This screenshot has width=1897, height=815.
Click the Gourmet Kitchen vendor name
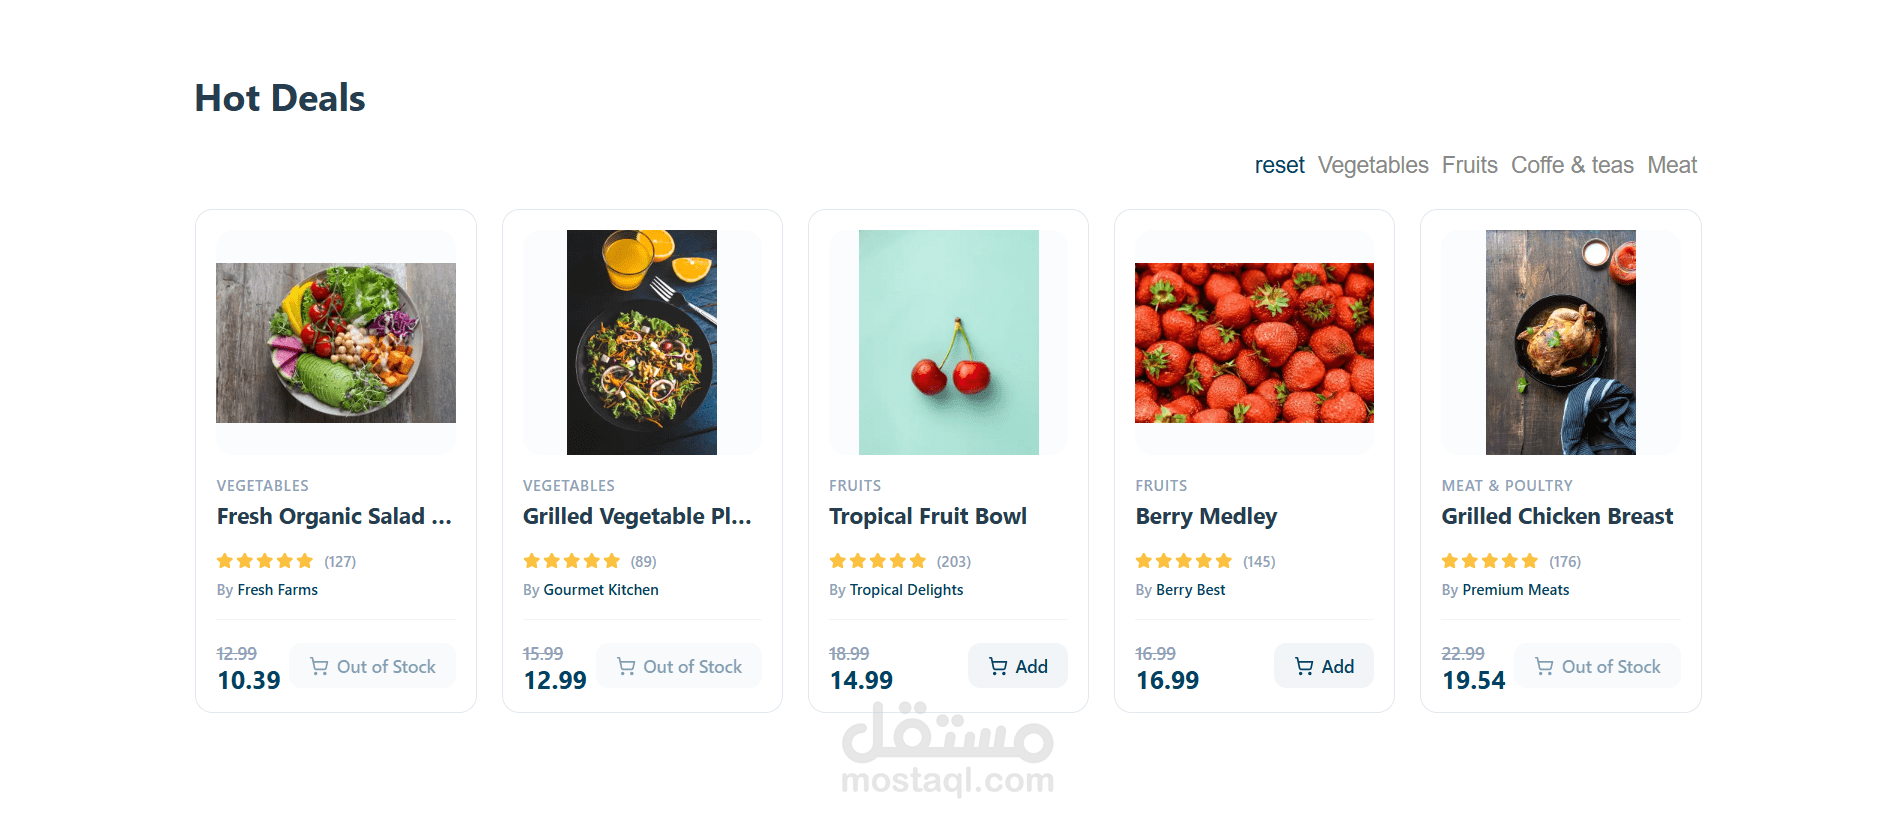click(x=601, y=590)
